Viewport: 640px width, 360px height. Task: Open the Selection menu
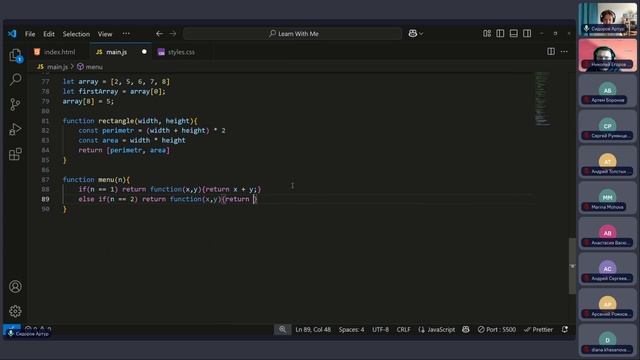pos(76,34)
